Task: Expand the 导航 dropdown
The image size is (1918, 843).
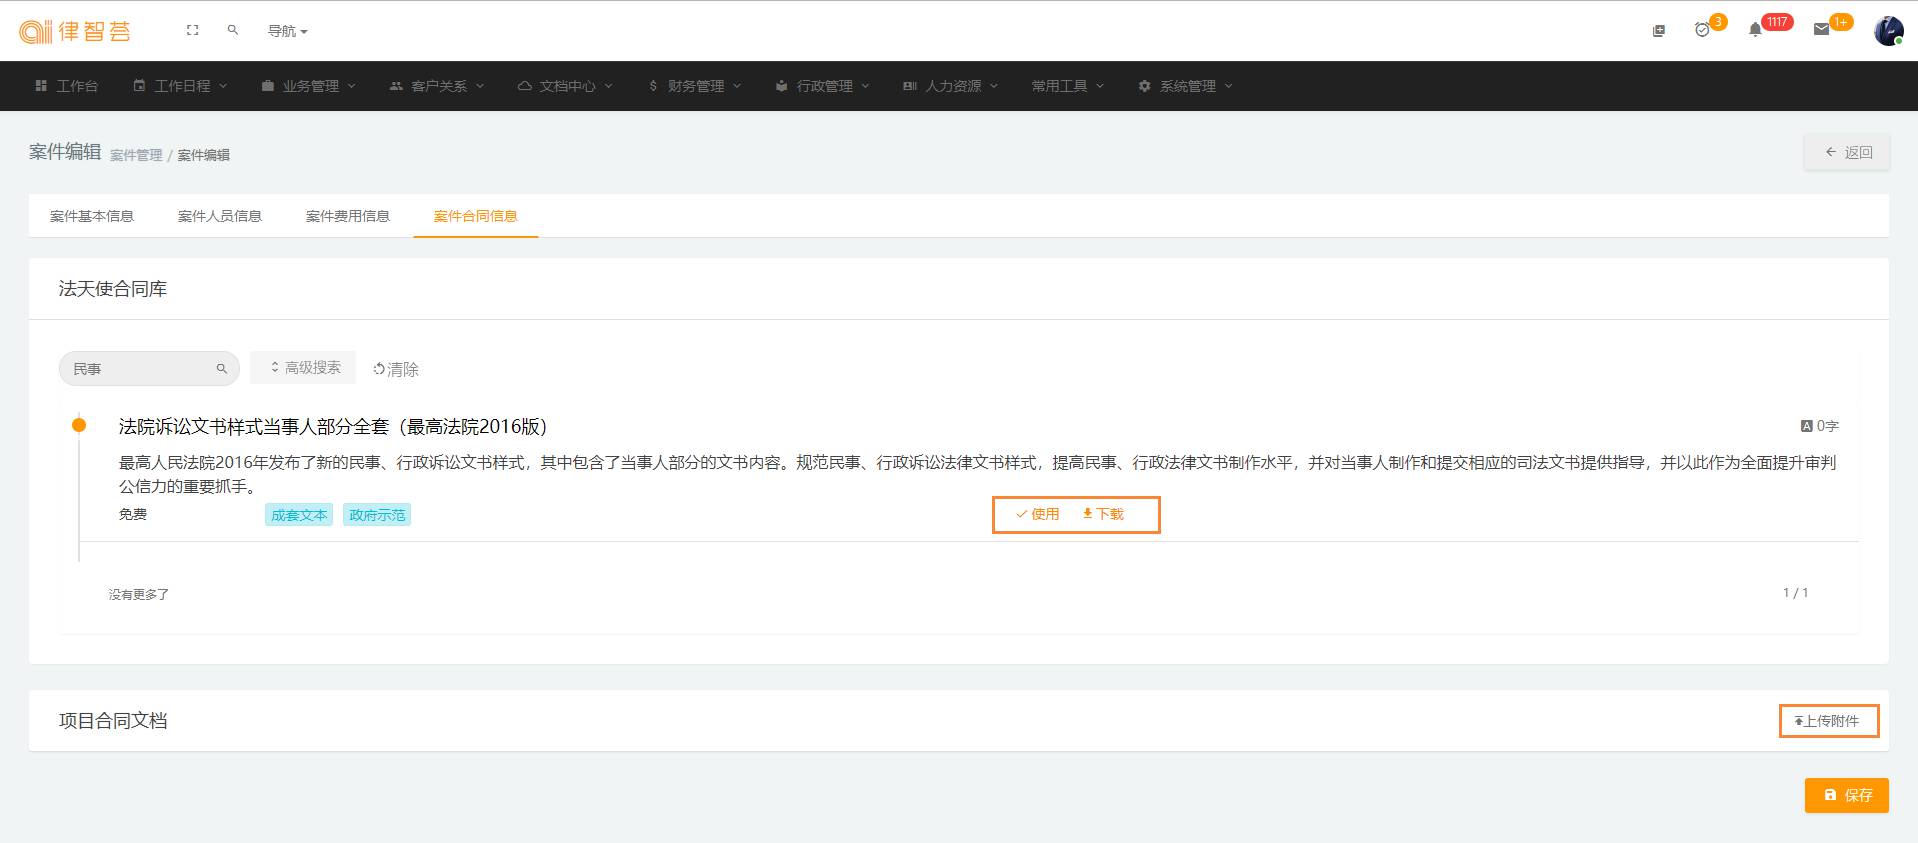Action: pos(287,32)
